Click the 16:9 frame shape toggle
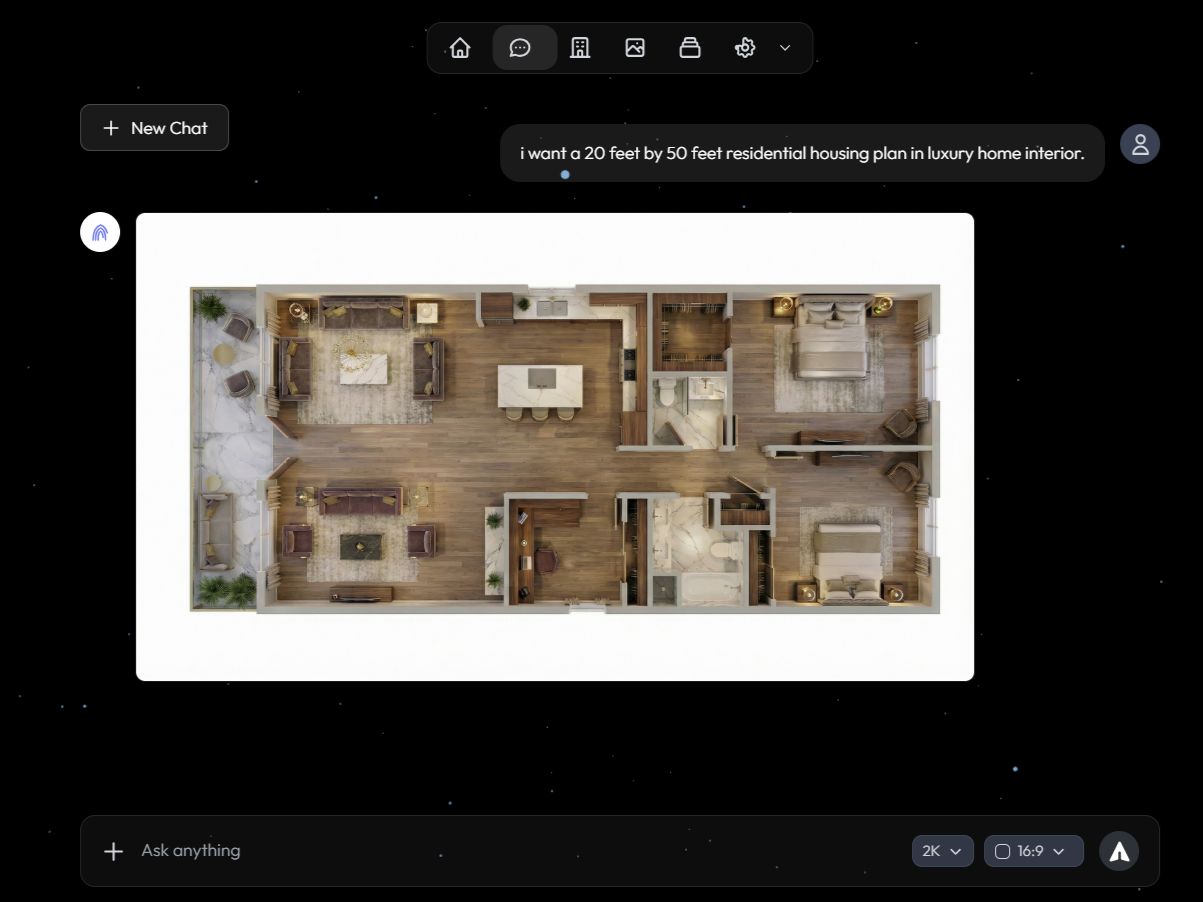This screenshot has width=1203, height=902. click(x=1003, y=851)
